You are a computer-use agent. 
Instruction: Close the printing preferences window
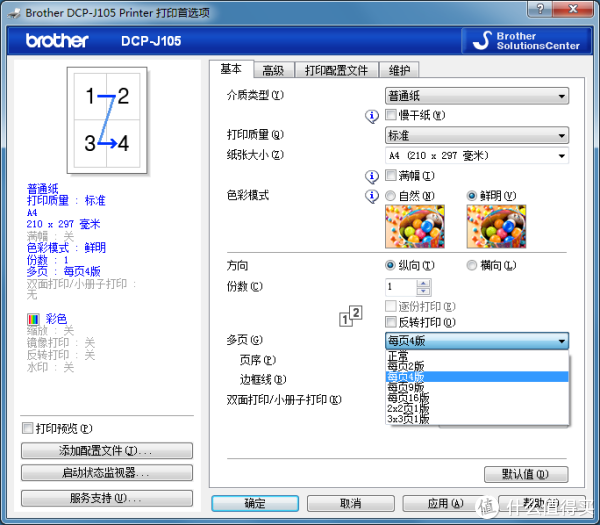[574, 8]
